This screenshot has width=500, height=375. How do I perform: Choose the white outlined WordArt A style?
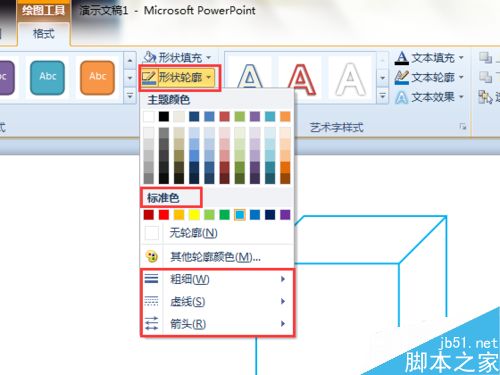(350, 79)
